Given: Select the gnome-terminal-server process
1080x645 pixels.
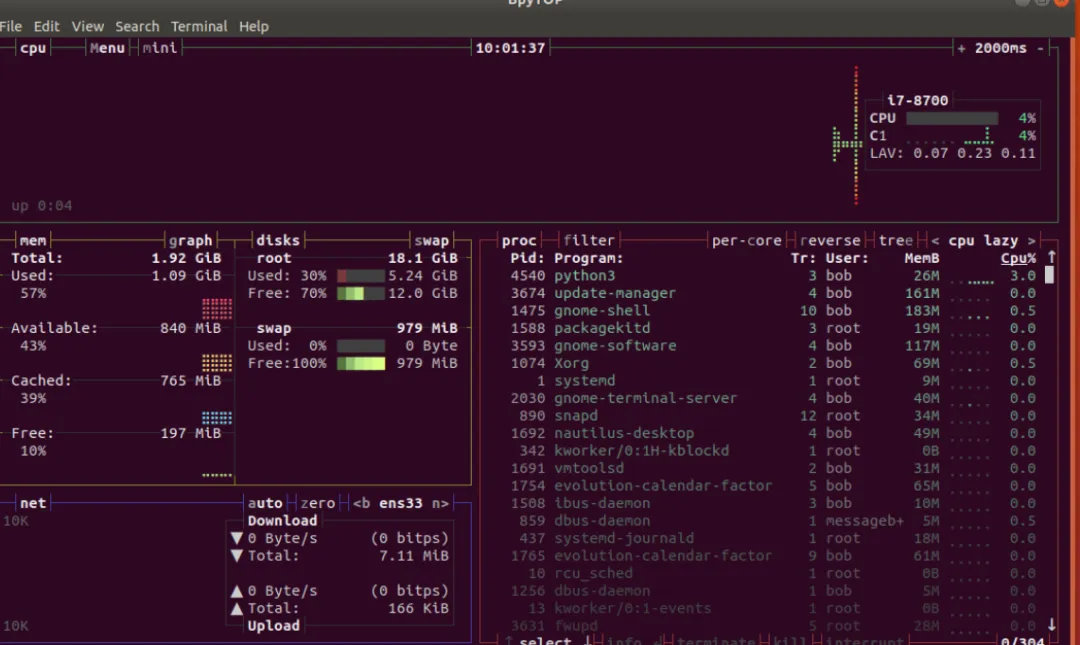Looking at the screenshot, I should [773, 398].
